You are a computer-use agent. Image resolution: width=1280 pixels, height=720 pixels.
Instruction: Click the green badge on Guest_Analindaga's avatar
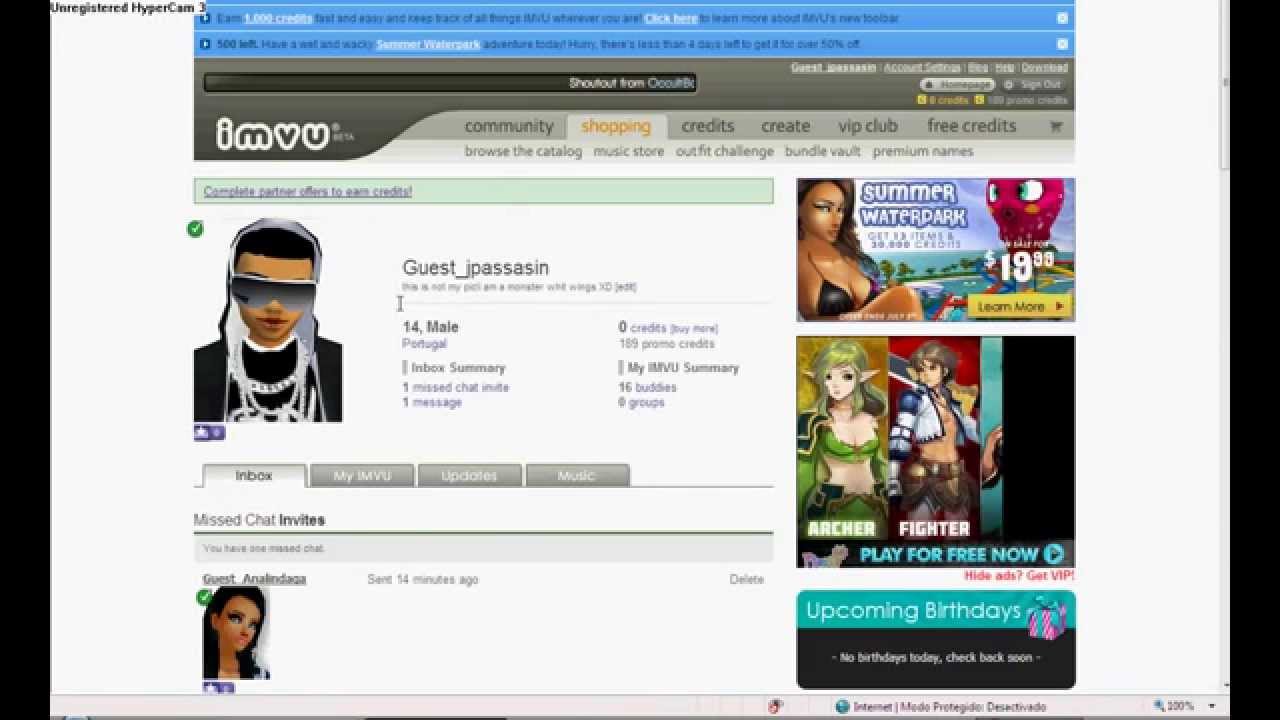click(x=205, y=597)
